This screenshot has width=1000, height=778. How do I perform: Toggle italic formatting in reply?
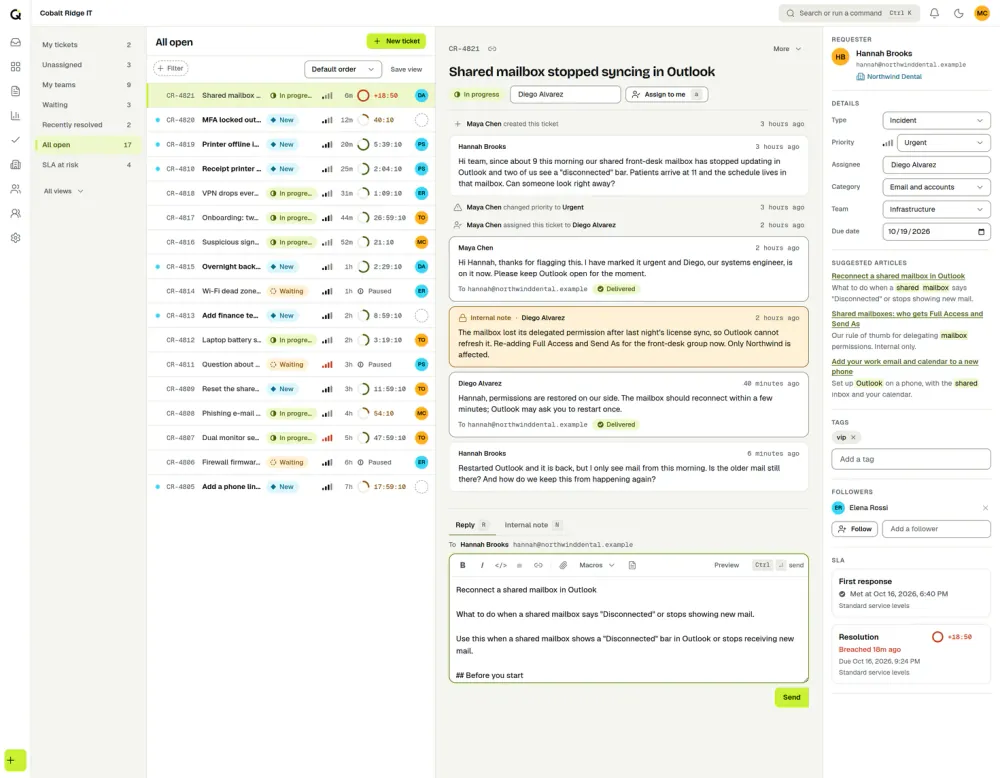(482, 565)
